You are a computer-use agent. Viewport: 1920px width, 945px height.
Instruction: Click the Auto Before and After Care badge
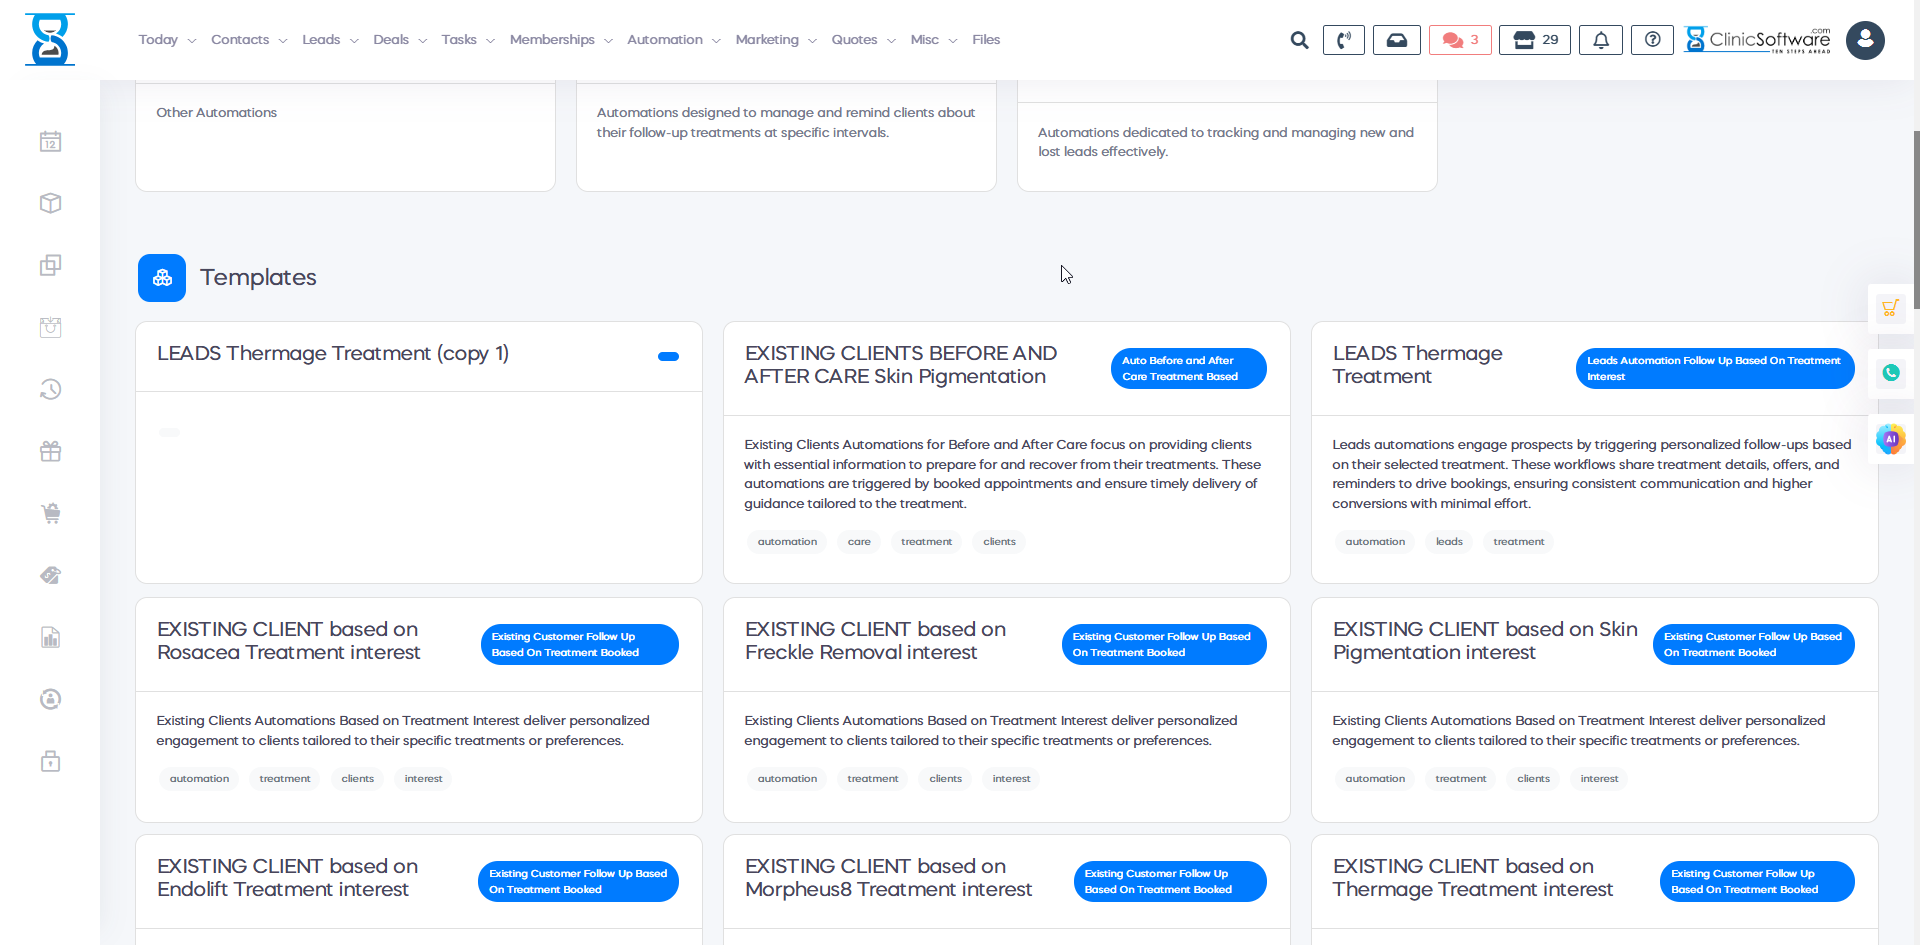point(1188,368)
